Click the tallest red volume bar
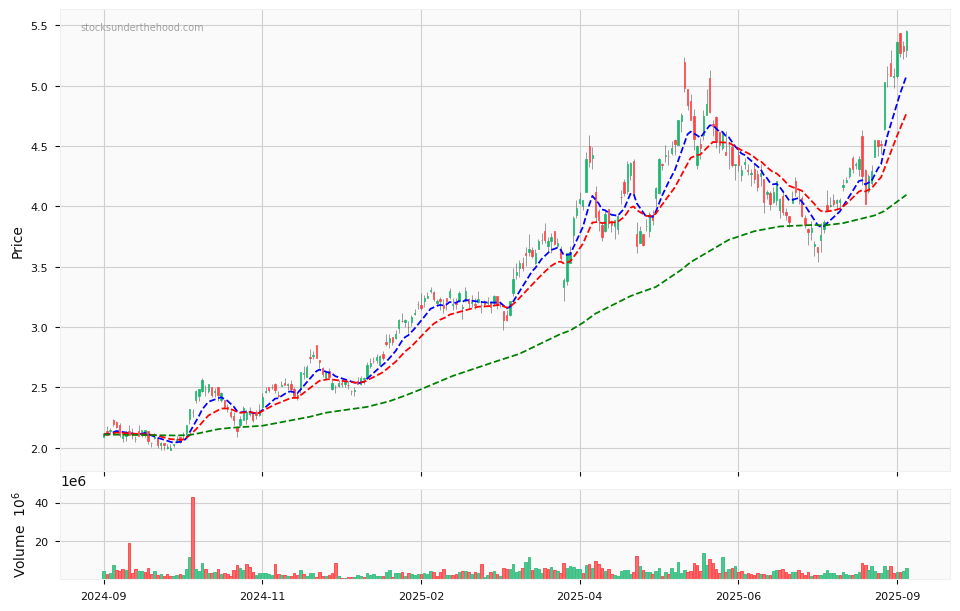The image size is (960, 611). coord(193,538)
